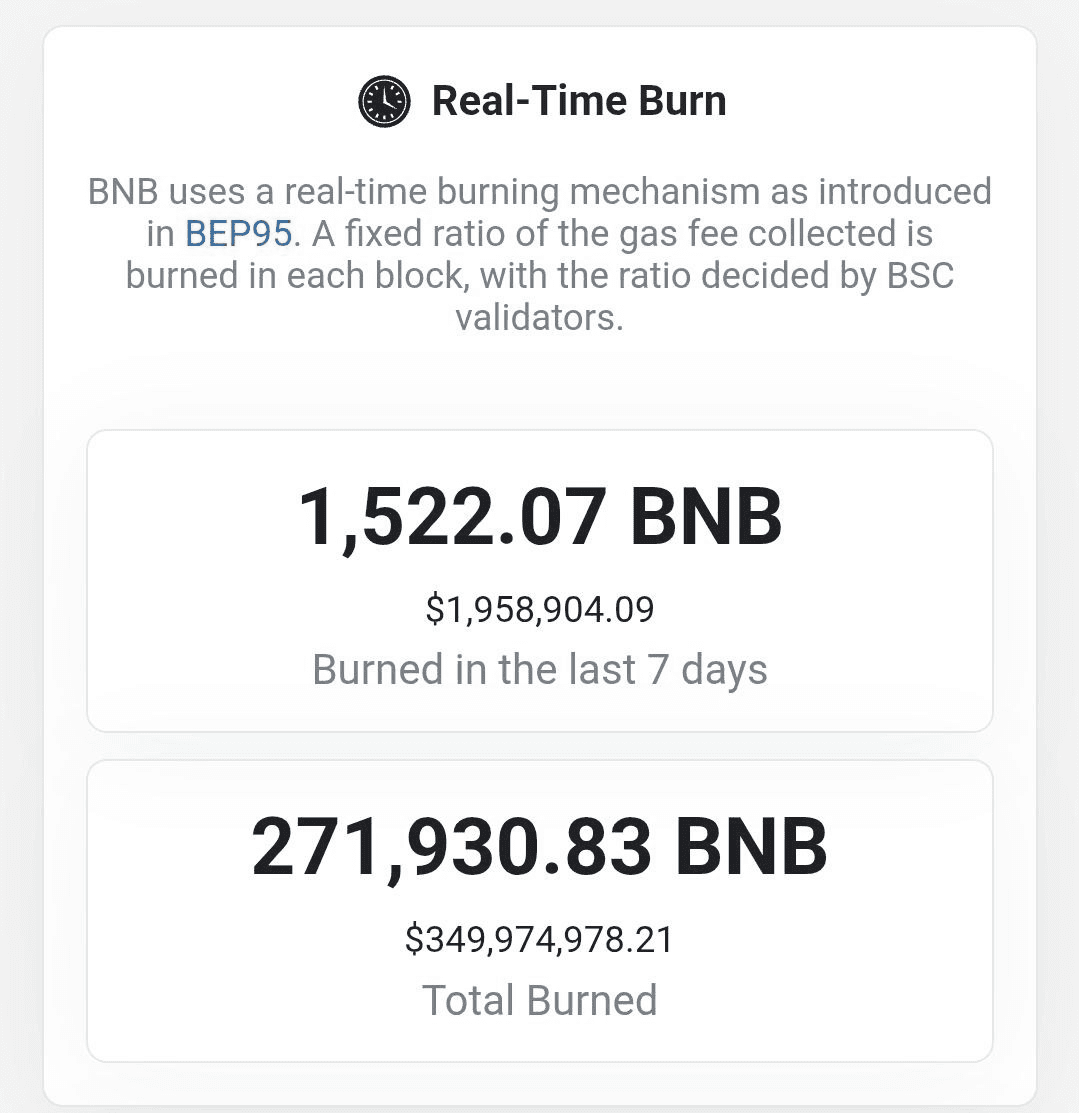This screenshot has height=1113, width=1079.
Task: Click the "BSC" text in the description
Action: click(x=920, y=275)
